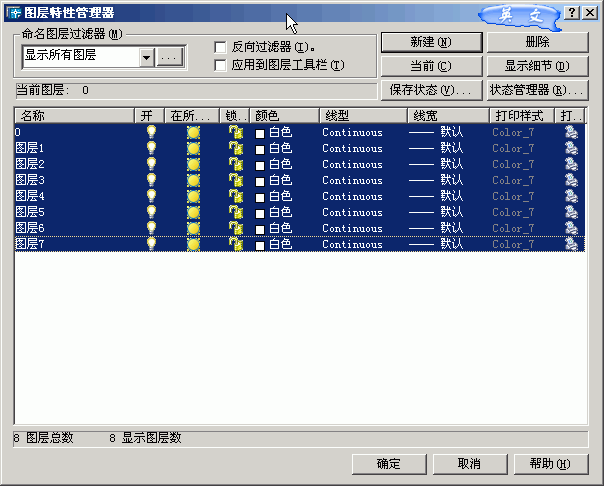
Task: Open 帮助 help button
Action: pyautogui.click(x=551, y=464)
